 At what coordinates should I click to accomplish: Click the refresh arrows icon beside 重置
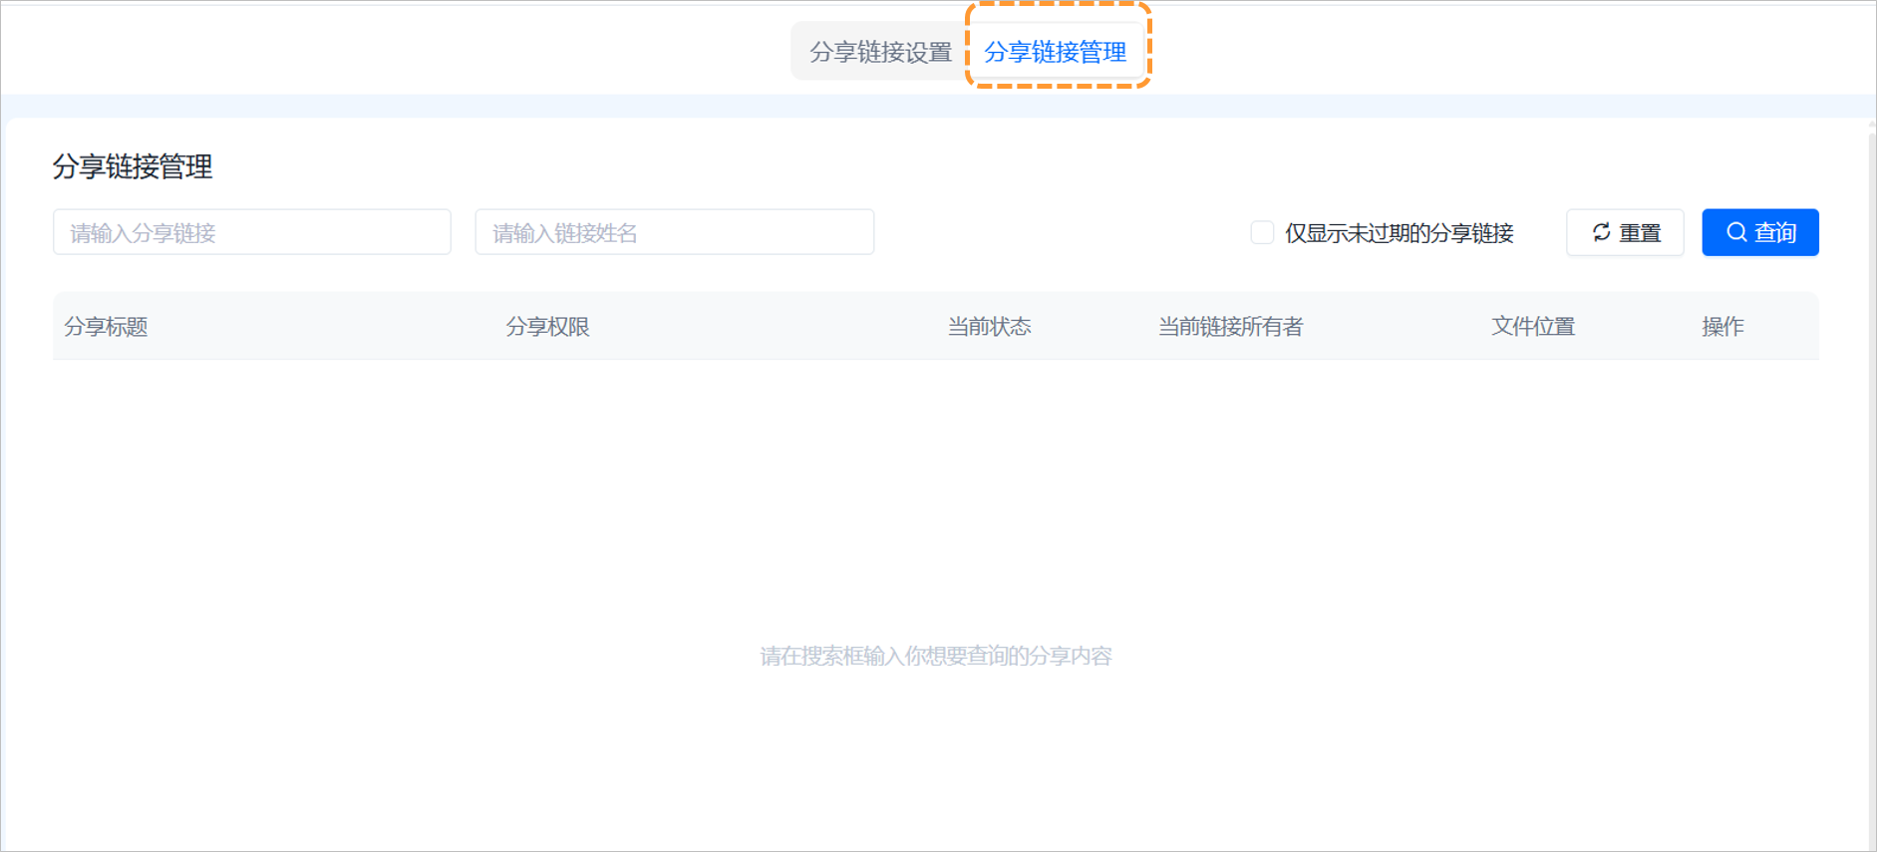click(1601, 232)
